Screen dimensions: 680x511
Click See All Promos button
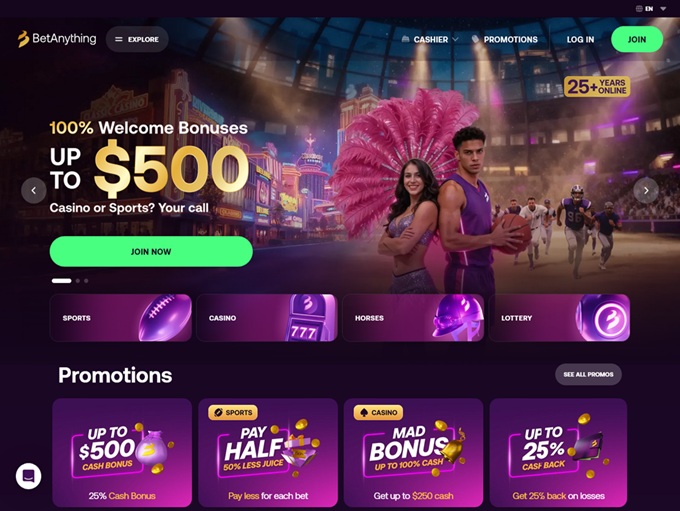588,374
